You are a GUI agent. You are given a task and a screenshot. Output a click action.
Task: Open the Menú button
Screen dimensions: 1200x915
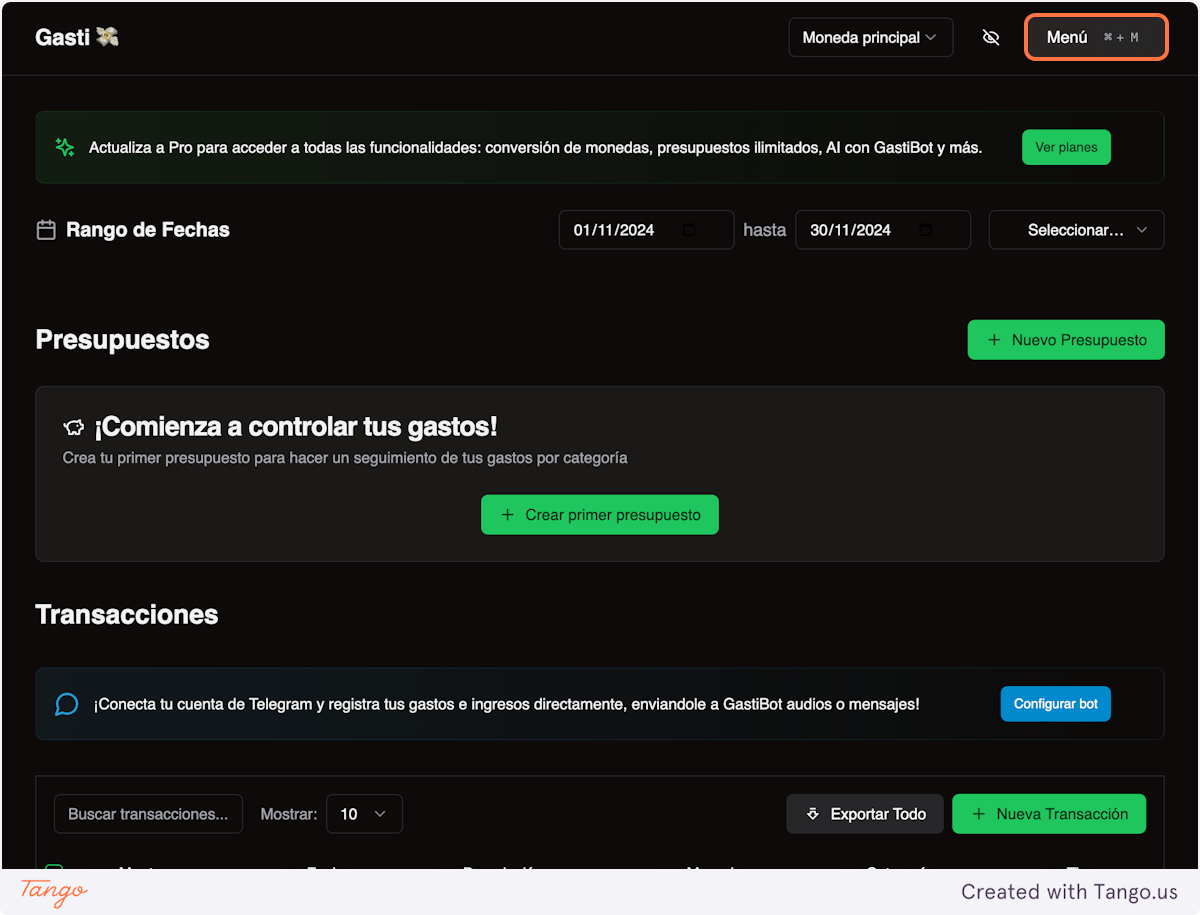coord(1096,38)
